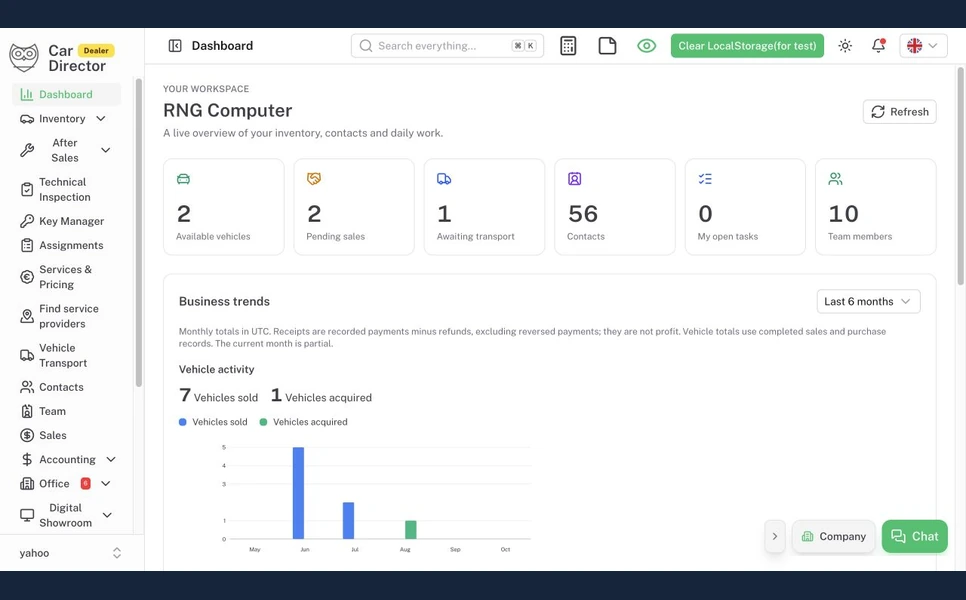This screenshot has width=966, height=600.
Task: Focus the Search everything field
Action: point(447,46)
